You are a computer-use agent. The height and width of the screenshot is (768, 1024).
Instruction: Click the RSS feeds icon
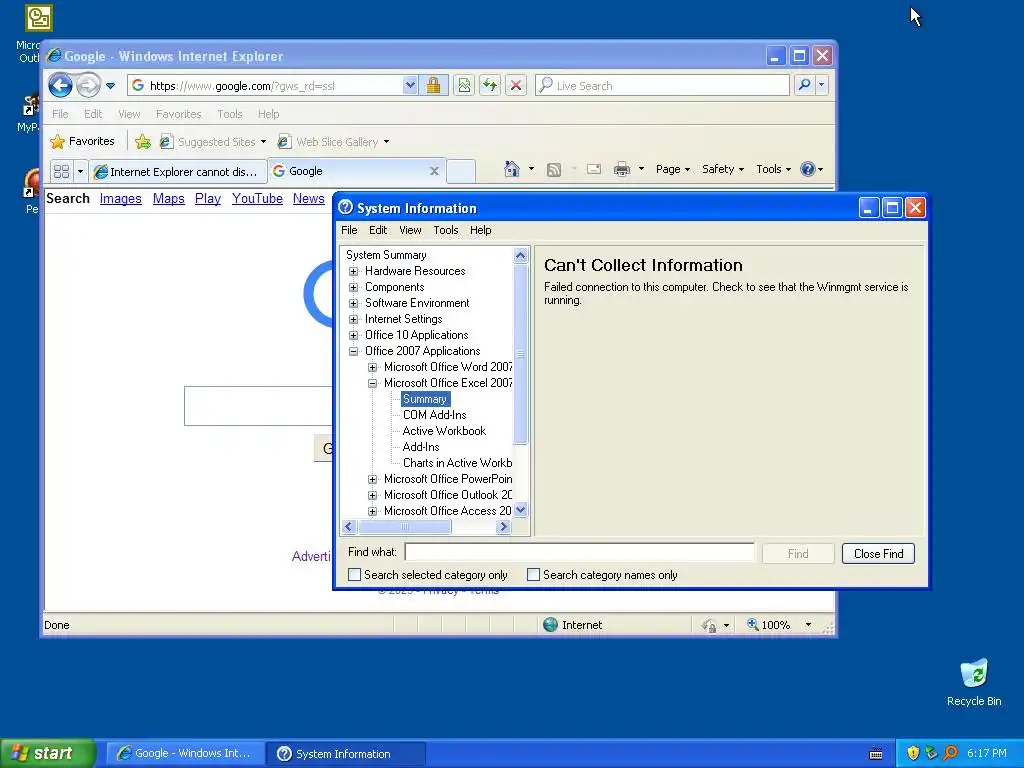(554, 170)
